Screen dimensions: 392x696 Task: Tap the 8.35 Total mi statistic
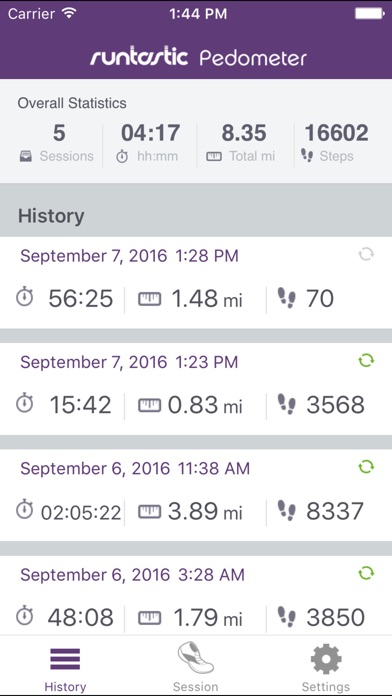point(243,143)
